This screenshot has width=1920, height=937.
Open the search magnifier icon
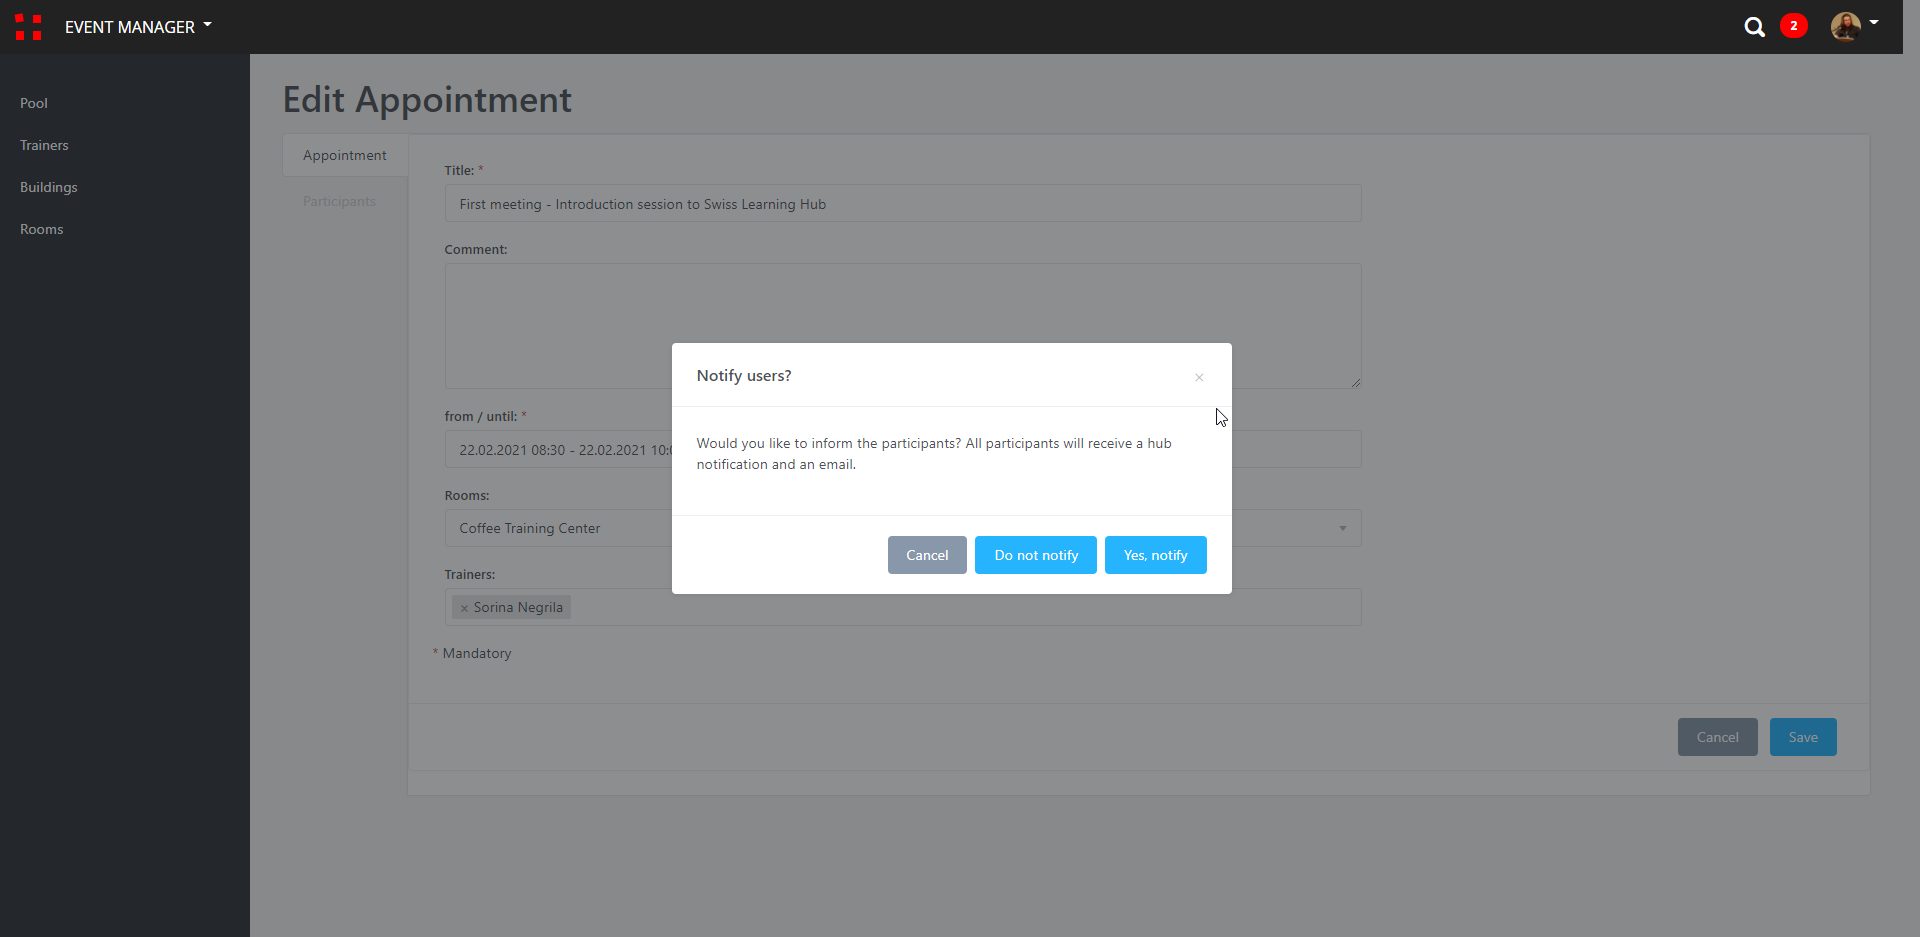1754,27
